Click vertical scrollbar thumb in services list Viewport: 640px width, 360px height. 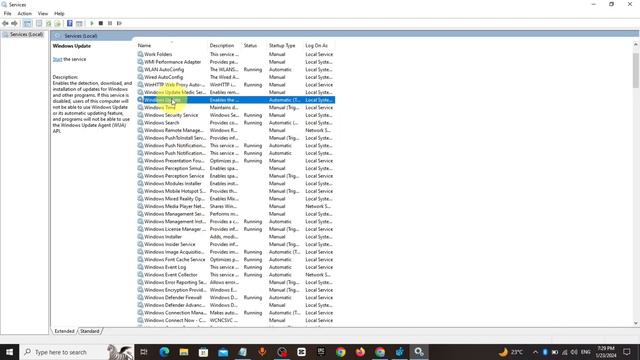tap(636, 70)
